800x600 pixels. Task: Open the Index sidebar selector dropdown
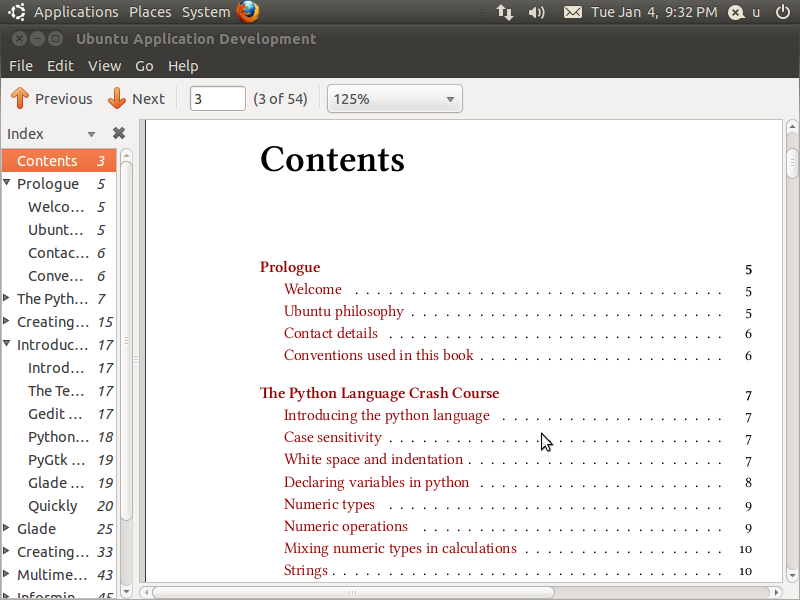[x=91, y=134]
